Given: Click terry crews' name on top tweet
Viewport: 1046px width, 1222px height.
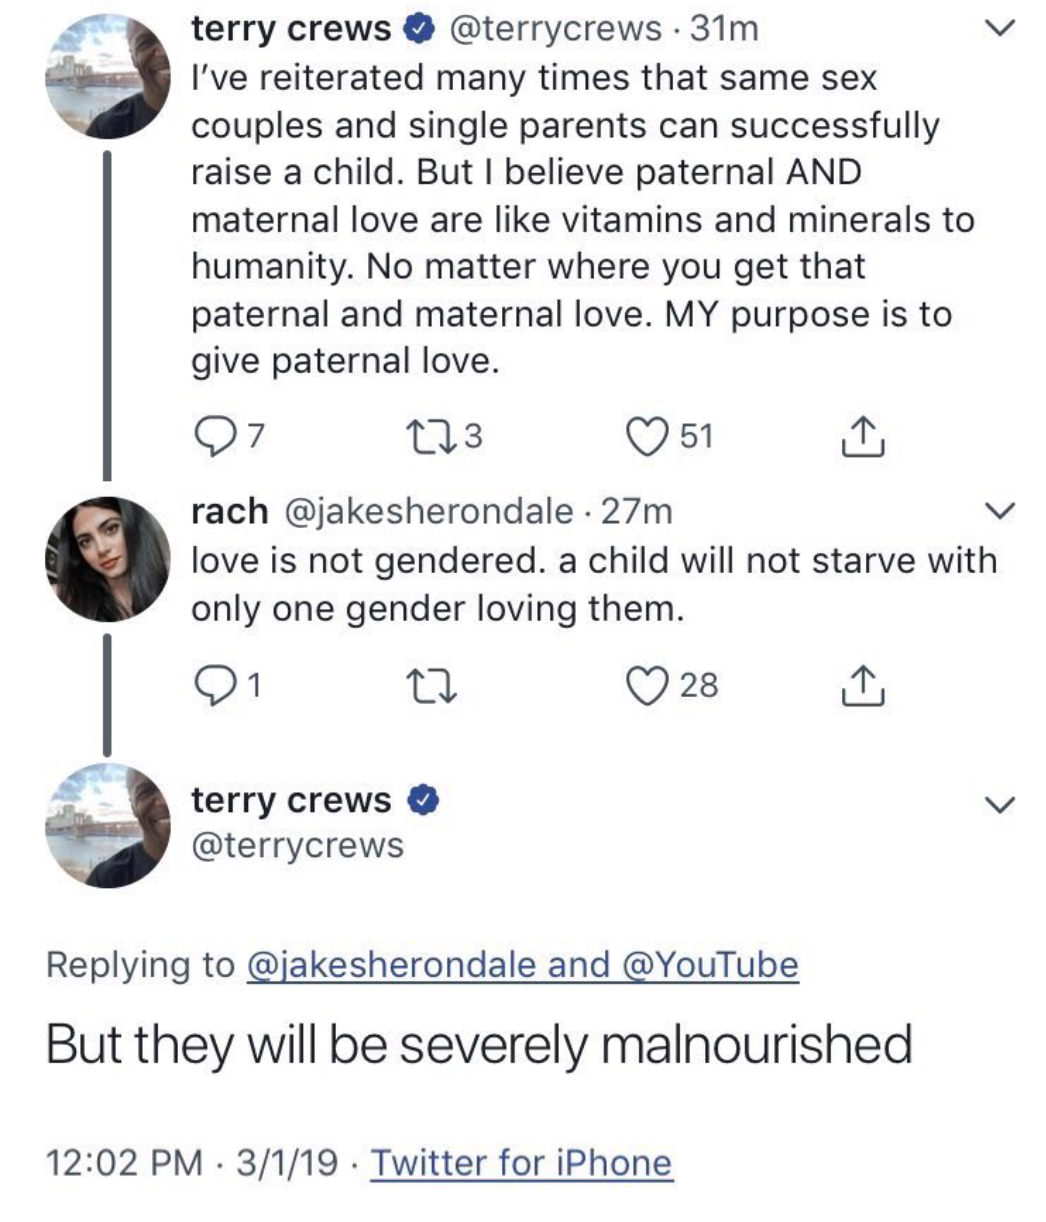Looking at the screenshot, I should point(291,30).
